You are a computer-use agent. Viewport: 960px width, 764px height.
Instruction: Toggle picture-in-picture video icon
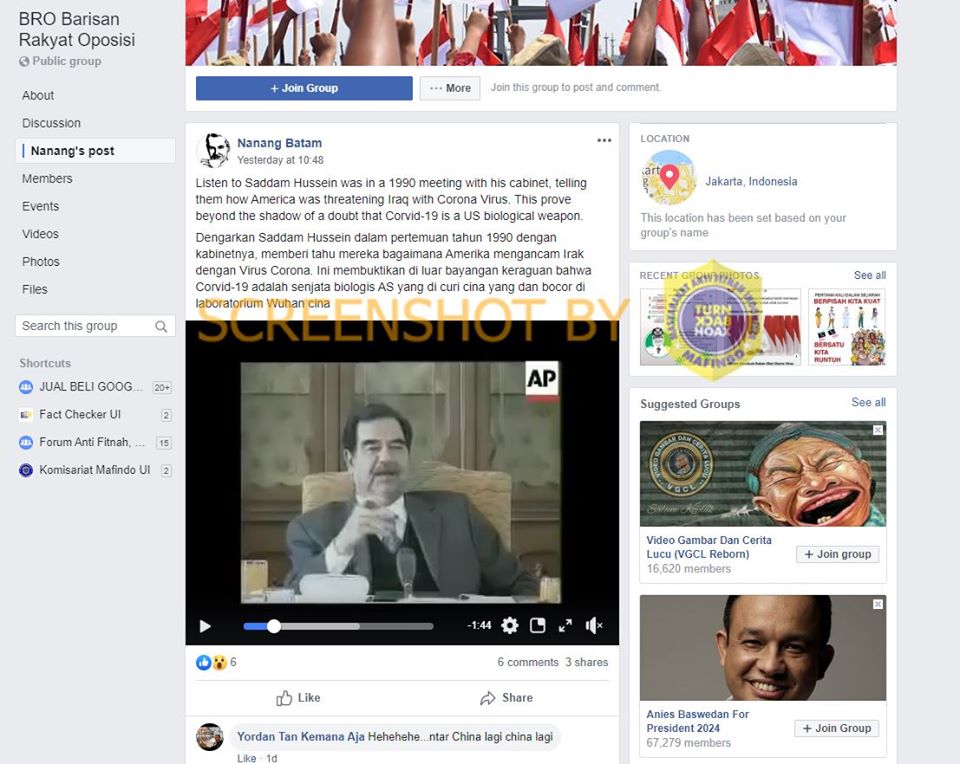pos(538,625)
